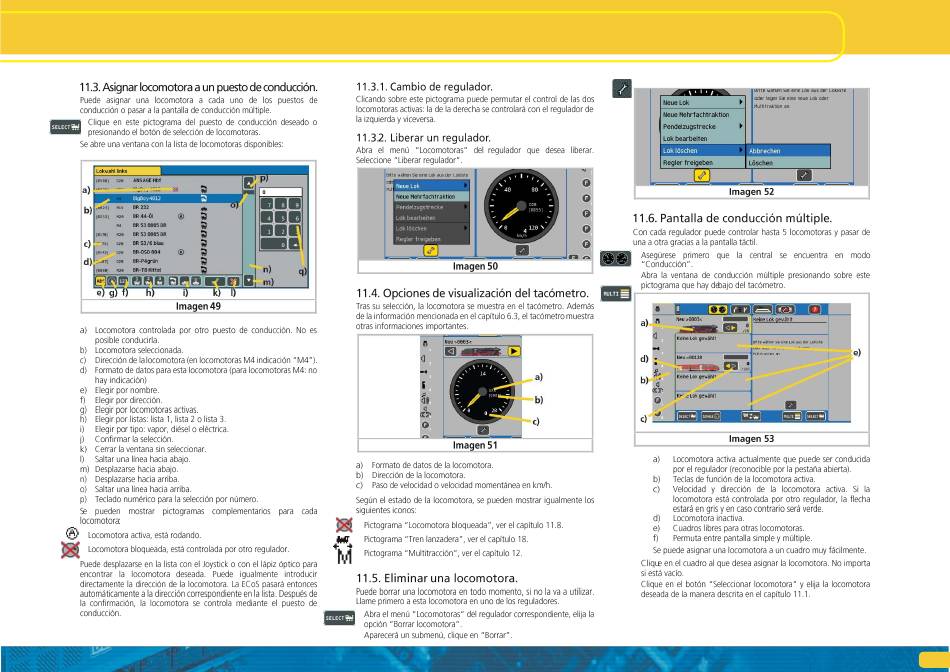Image resolution: width=950 pixels, height=672 pixels.
Task: Click MULTI button in Imagen 53 bottom bar
Action: [x=792, y=416]
